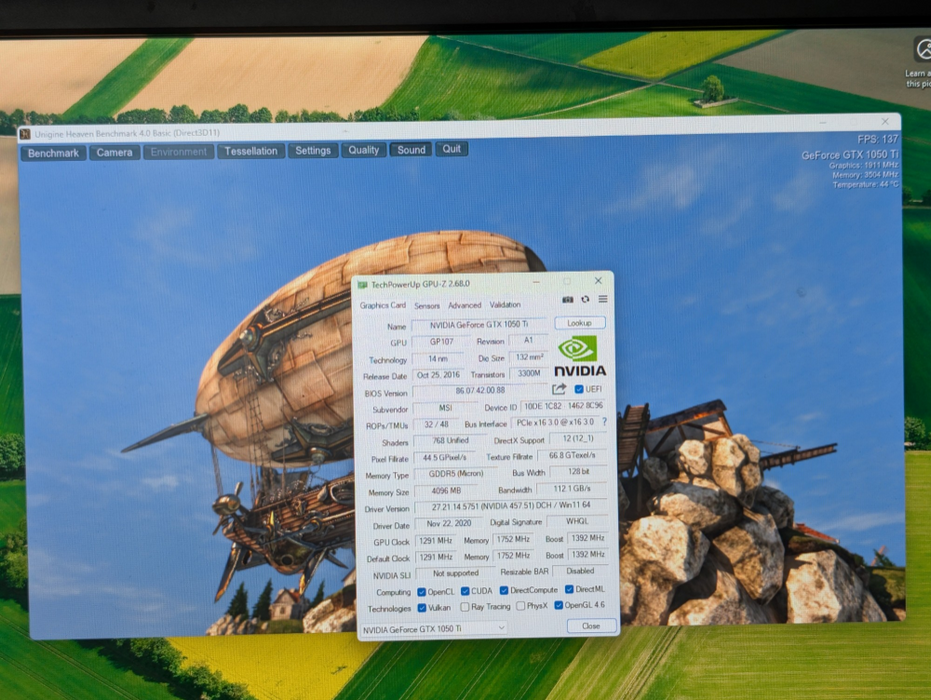Click the Bus Interface question mark
The image size is (931, 700).
coord(603,423)
